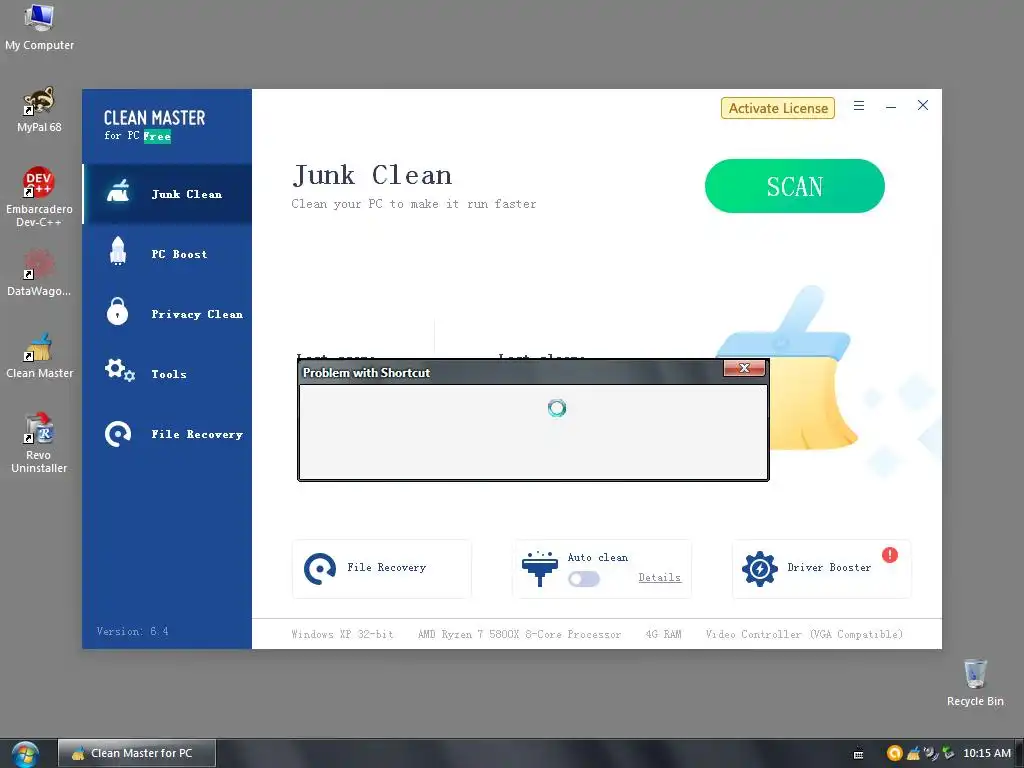
Task: Click the 10:15 AM taskbar clock
Action: coord(987,753)
